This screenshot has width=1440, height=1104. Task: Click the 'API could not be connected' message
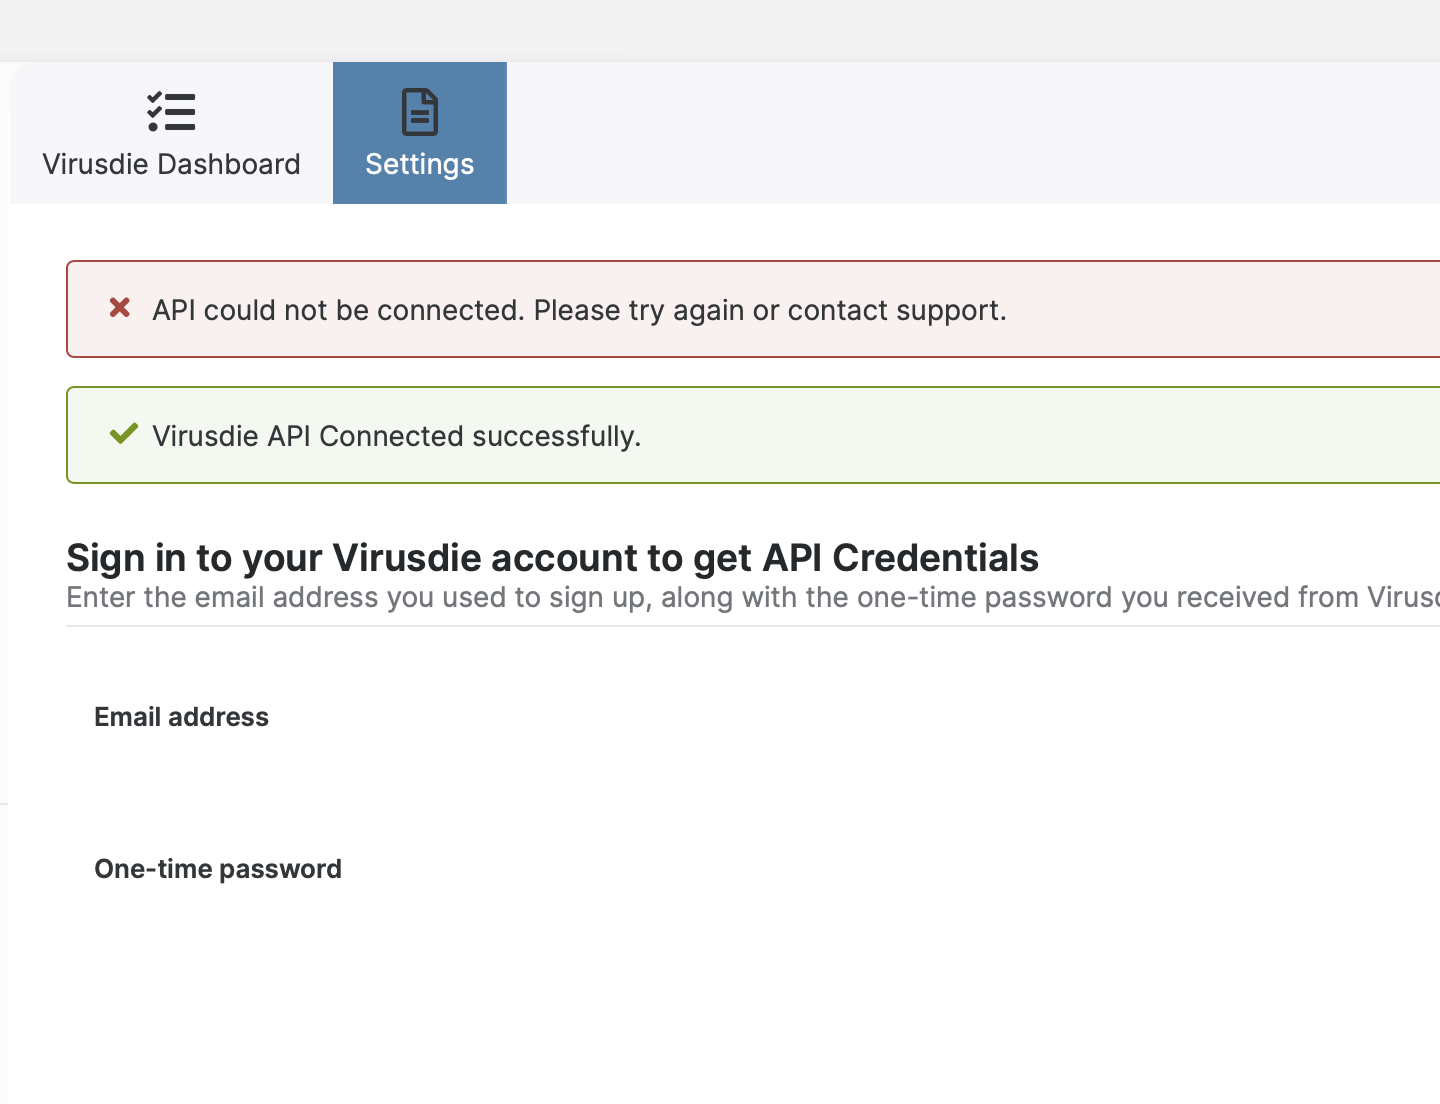pyautogui.click(x=579, y=310)
